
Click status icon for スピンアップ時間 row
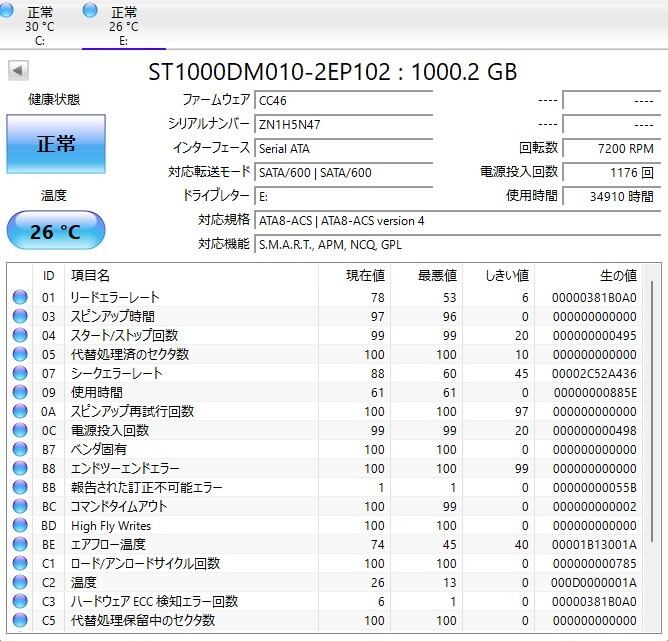(20, 317)
